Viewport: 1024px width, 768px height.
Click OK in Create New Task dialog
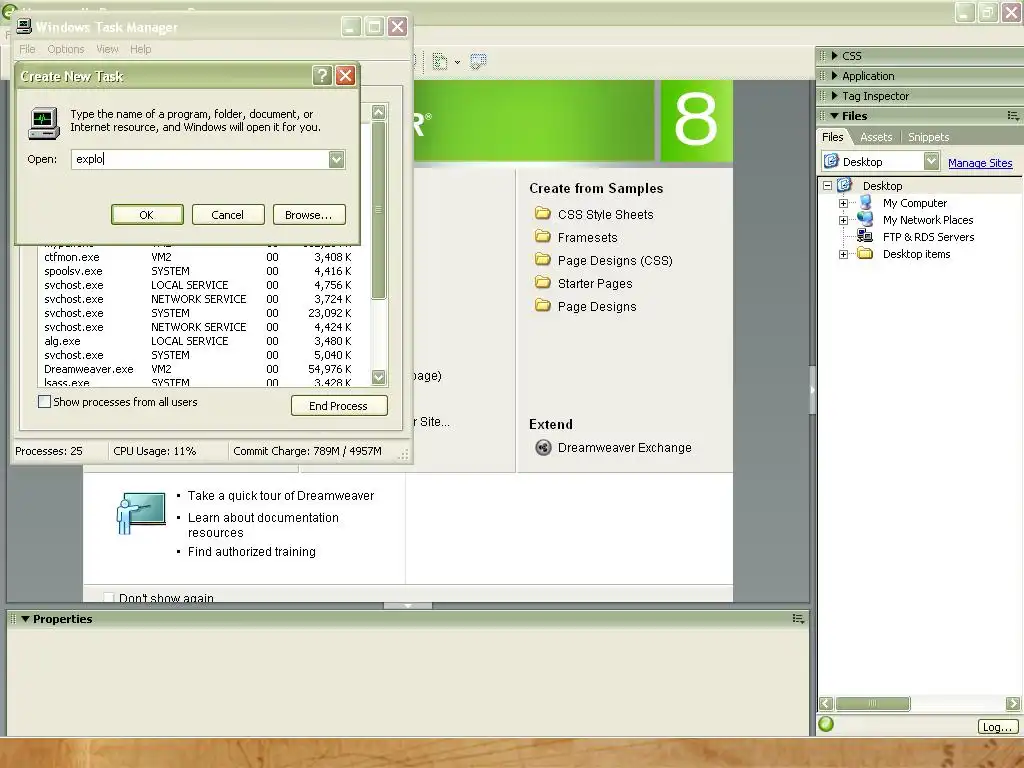pos(147,215)
